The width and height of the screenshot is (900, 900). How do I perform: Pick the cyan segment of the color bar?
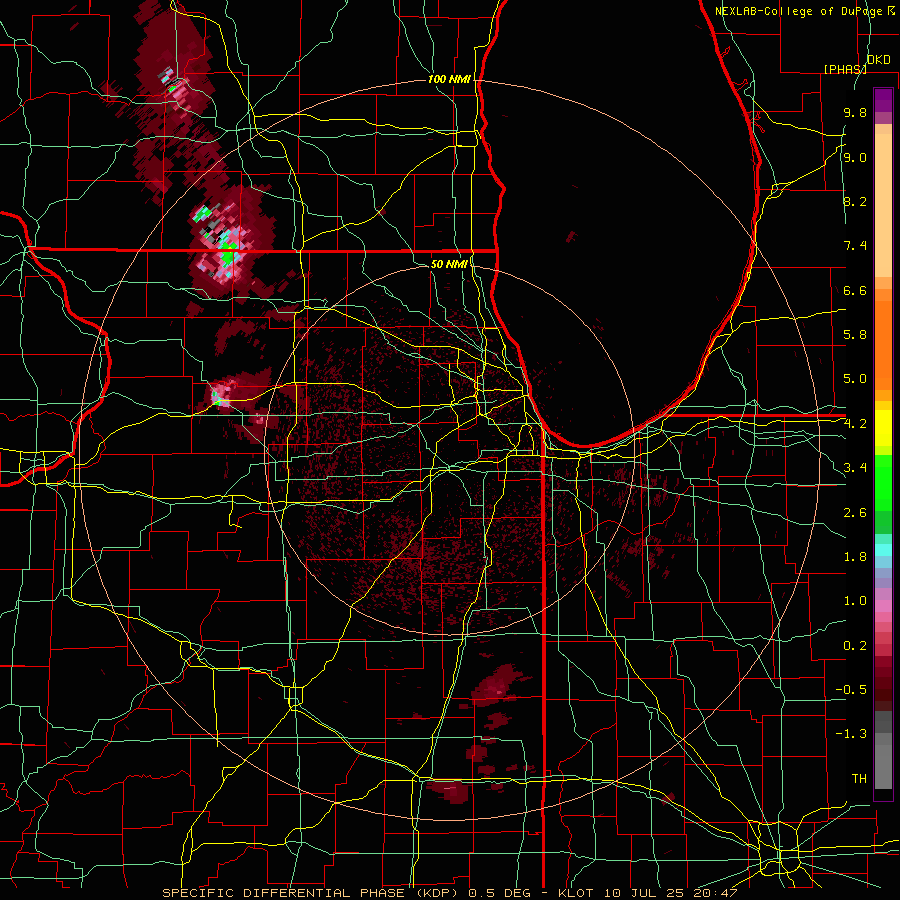(x=883, y=550)
